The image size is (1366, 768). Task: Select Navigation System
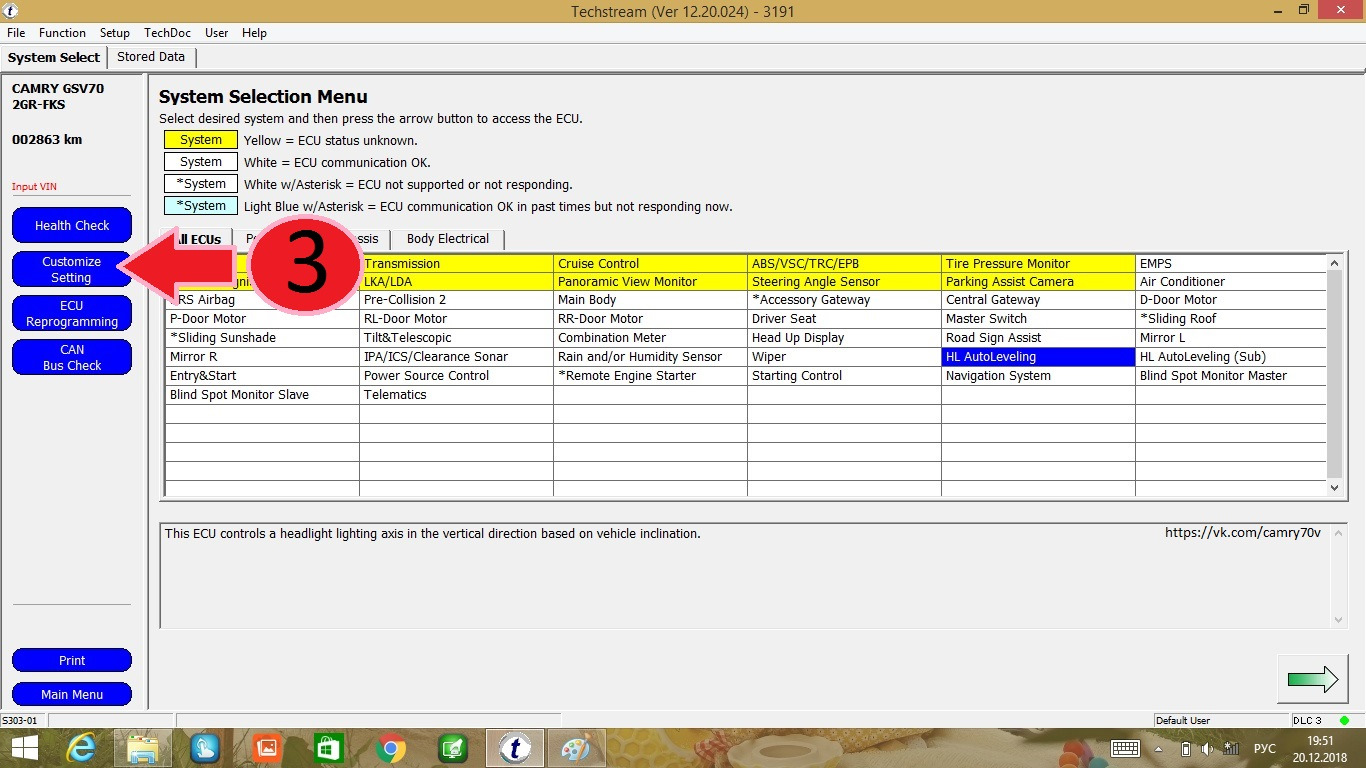pos(1038,376)
